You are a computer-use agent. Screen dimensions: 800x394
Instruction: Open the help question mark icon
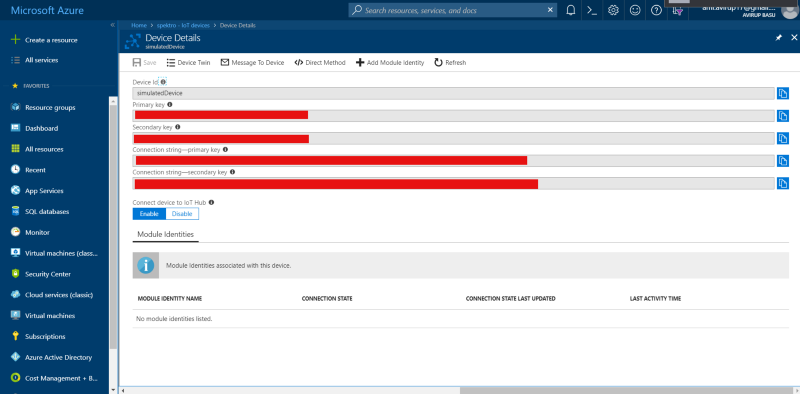(656, 10)
